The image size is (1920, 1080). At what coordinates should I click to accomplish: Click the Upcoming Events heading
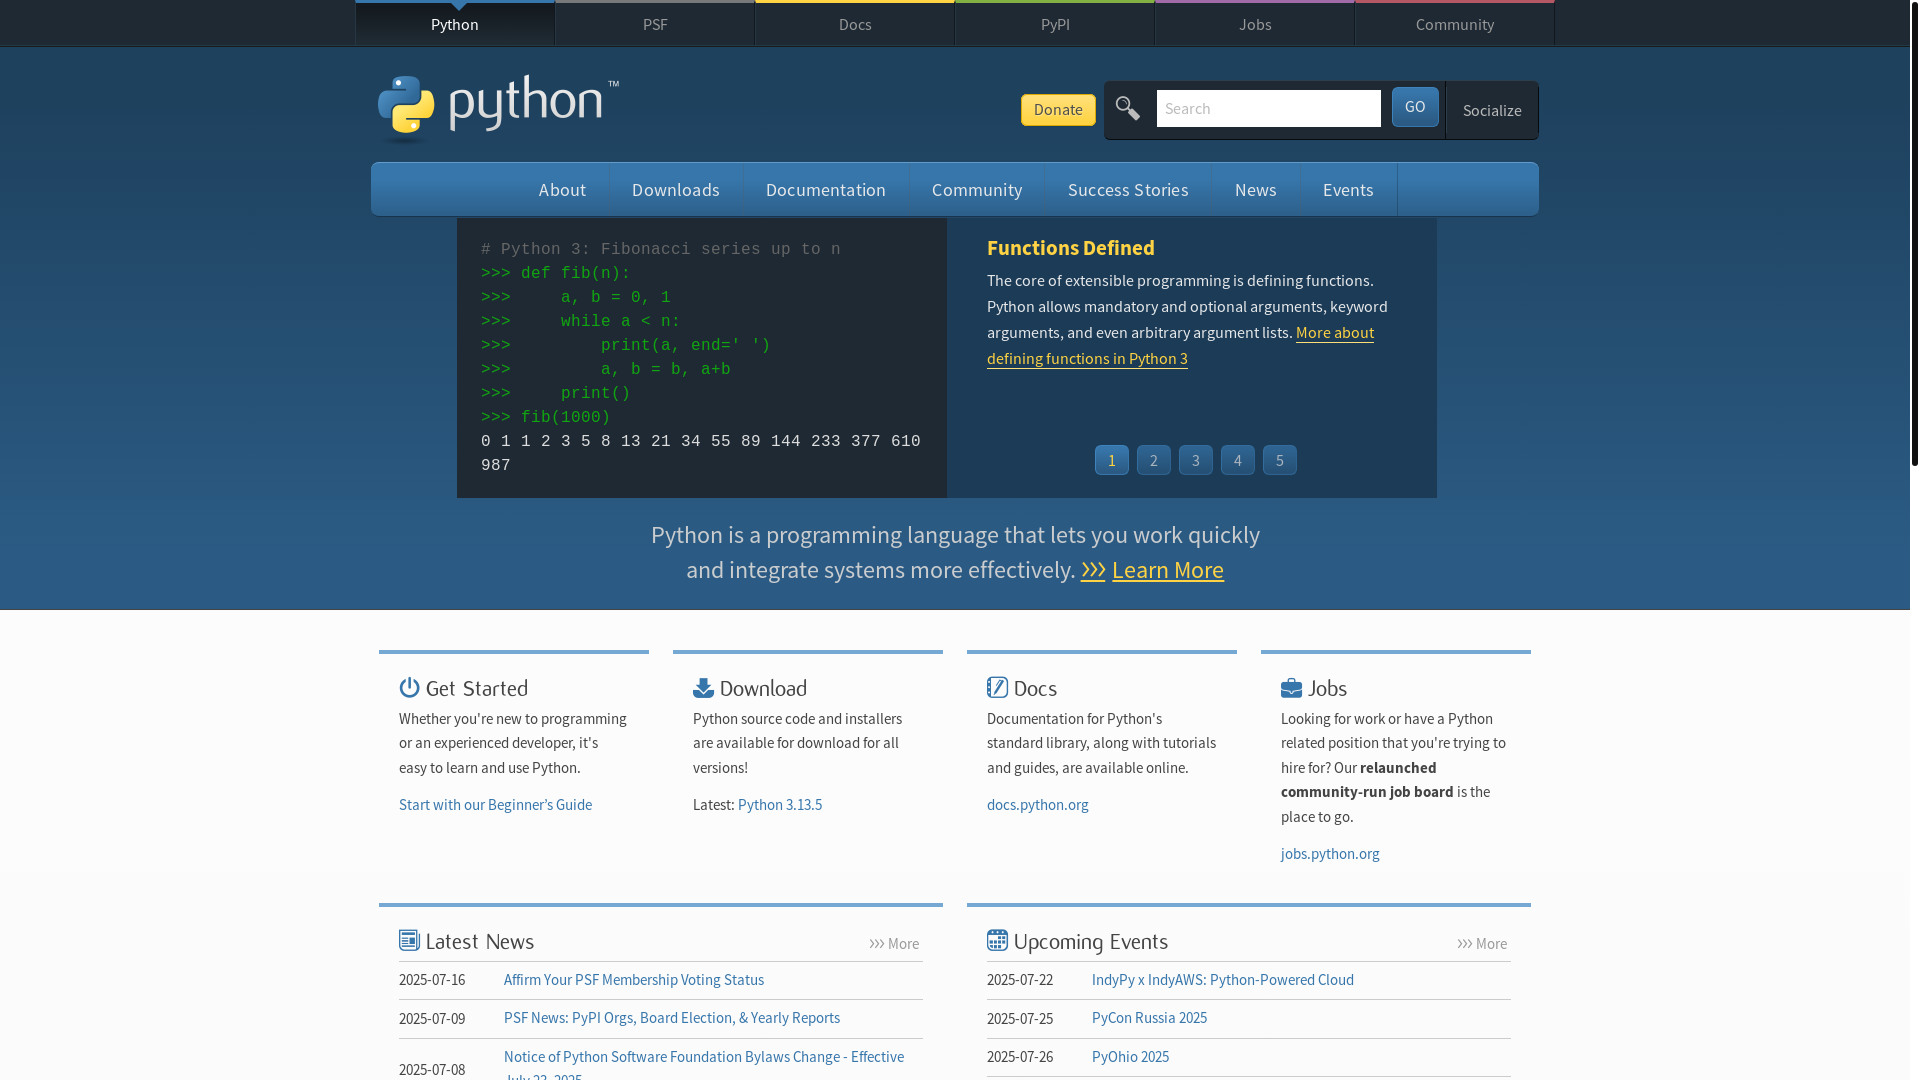click(1091, 942)
